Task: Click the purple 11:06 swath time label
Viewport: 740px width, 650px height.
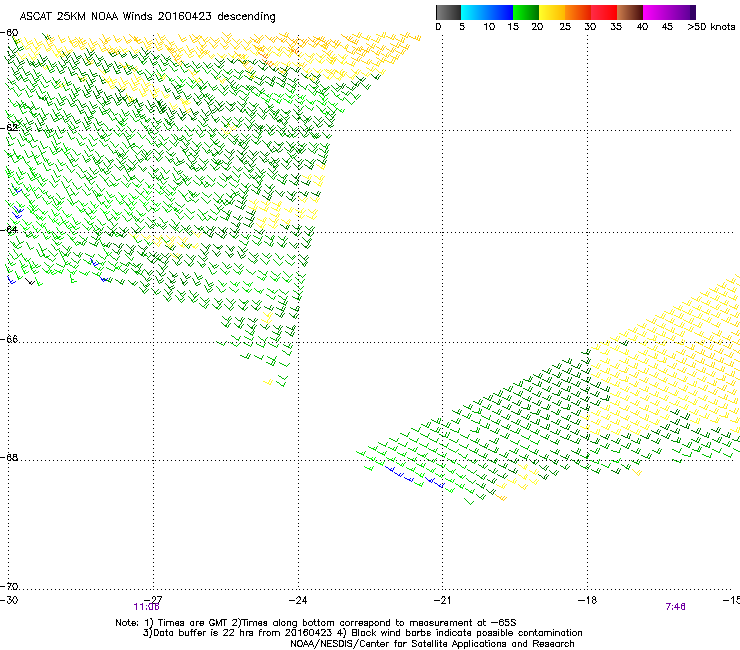Action: point(146,607)
